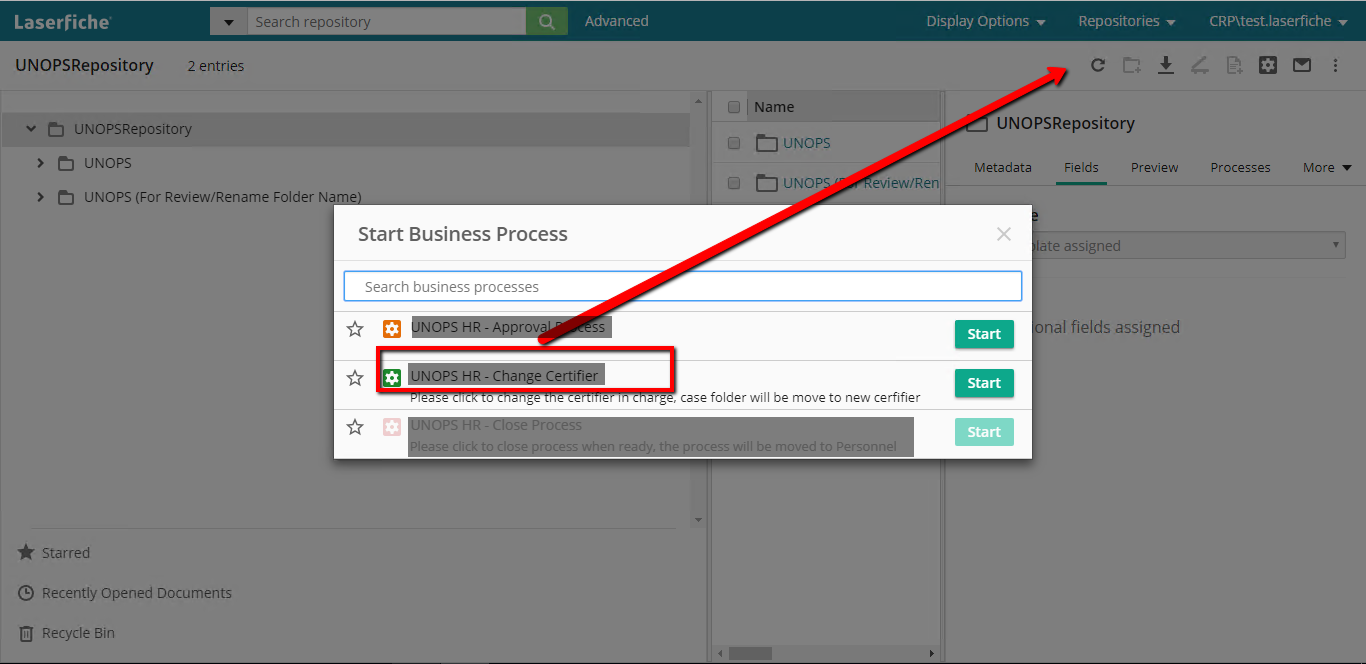Click the green search magnifier button
This screenshot has height=664, width=1366.
tap(547, 21)
